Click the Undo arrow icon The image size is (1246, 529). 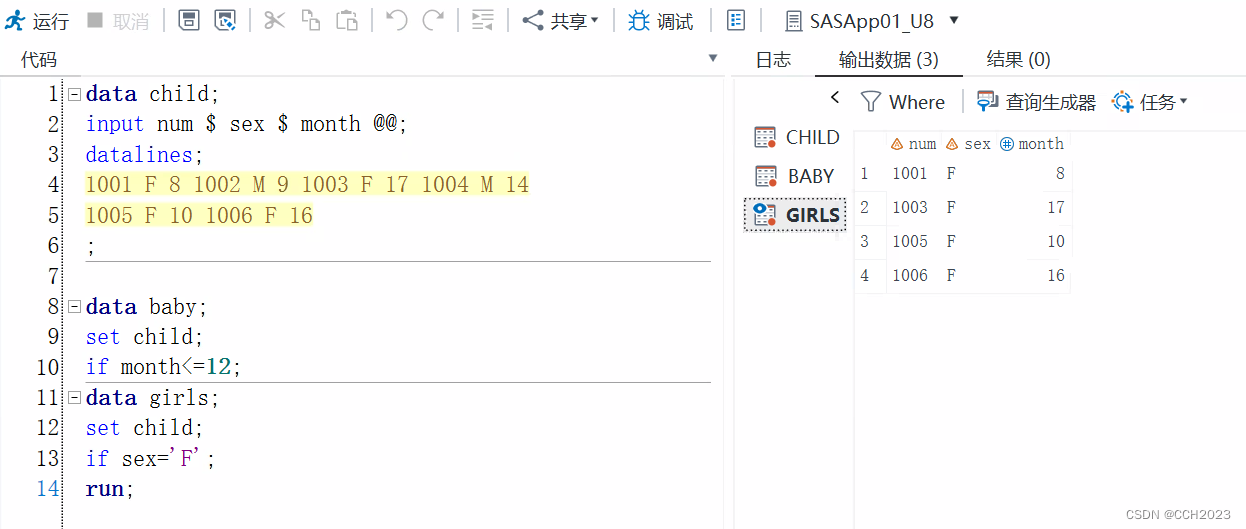pos(397,20)
